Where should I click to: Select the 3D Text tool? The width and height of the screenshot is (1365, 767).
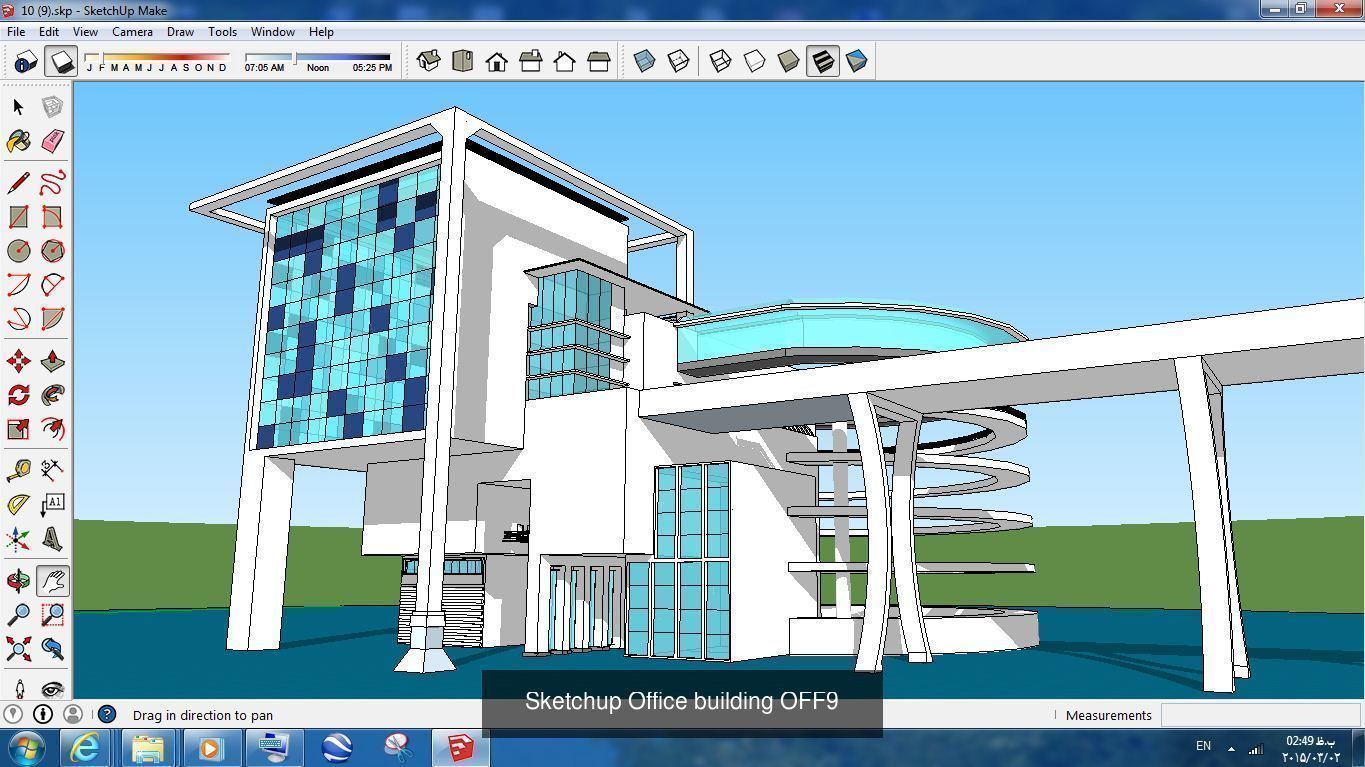point(52,540)
